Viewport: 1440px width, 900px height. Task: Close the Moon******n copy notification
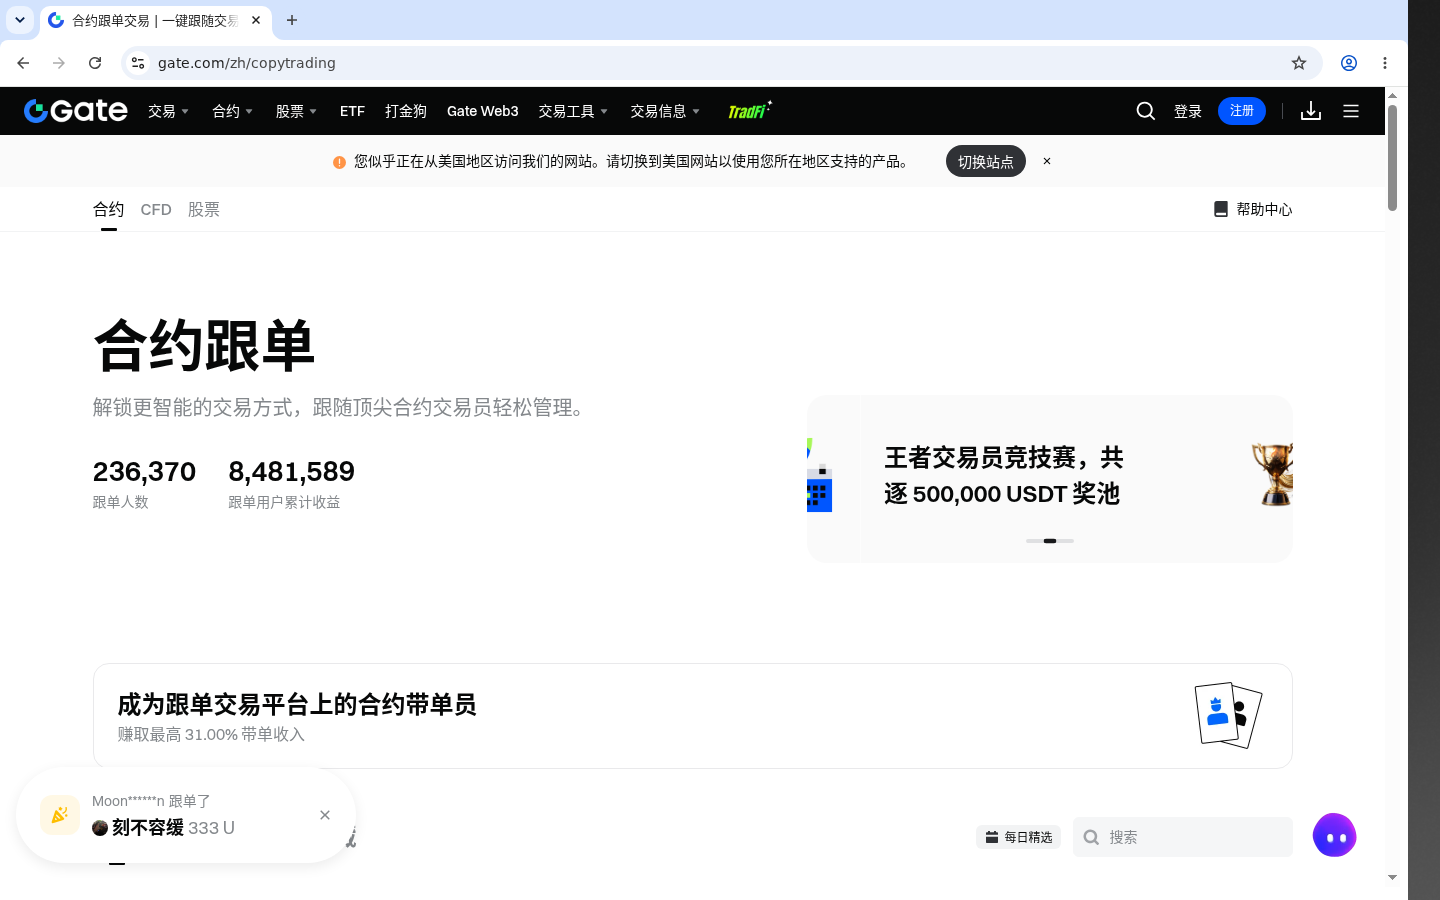tap(325, 815)
